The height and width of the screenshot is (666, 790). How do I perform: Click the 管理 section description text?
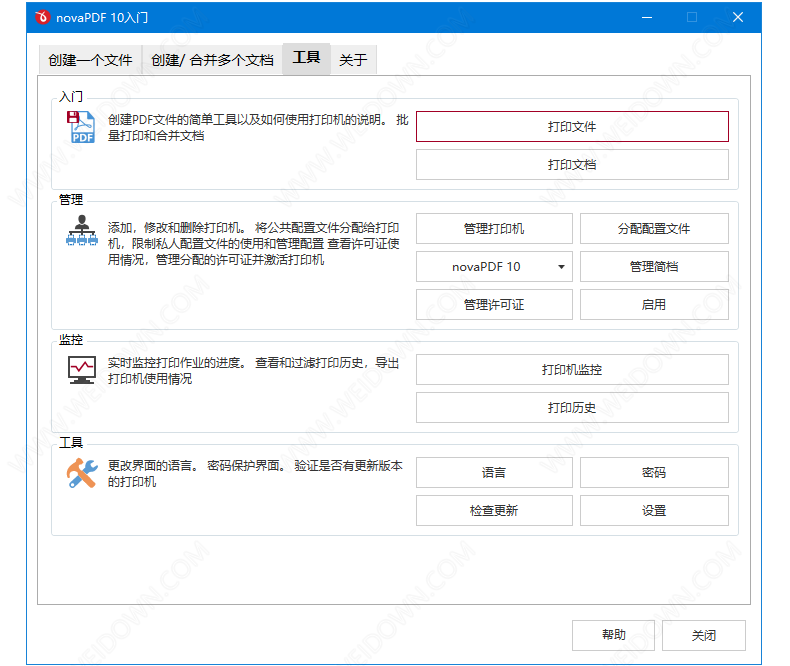click(x=253, y=244)
